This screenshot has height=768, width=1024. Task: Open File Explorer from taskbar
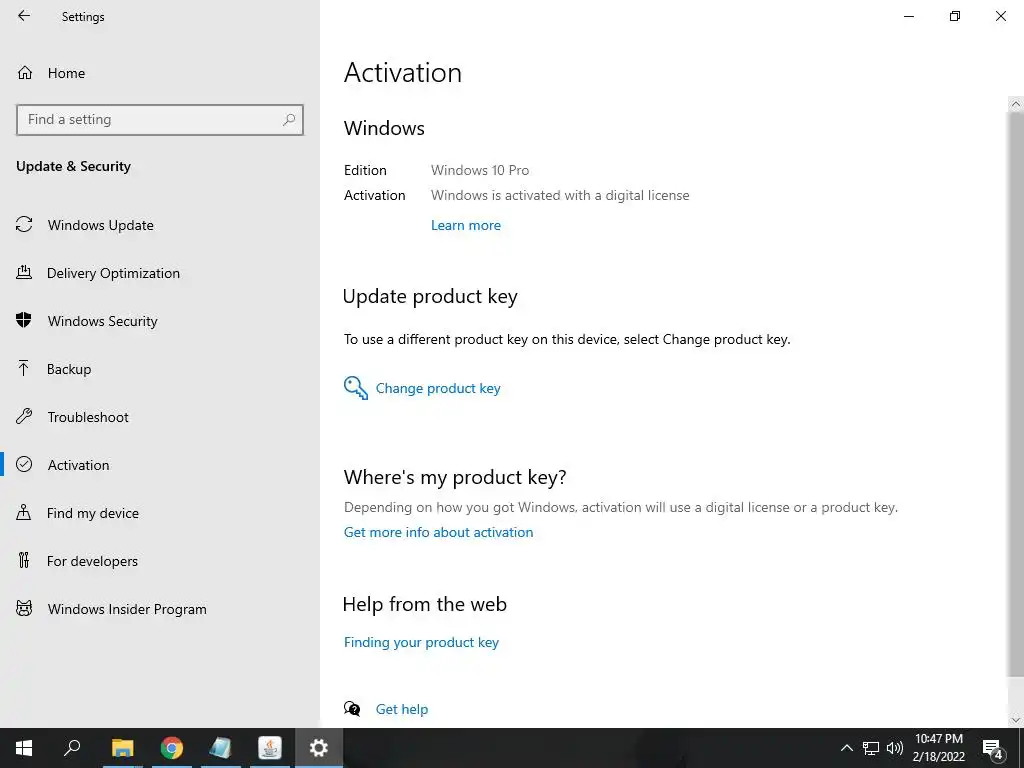tap(122, 748)
